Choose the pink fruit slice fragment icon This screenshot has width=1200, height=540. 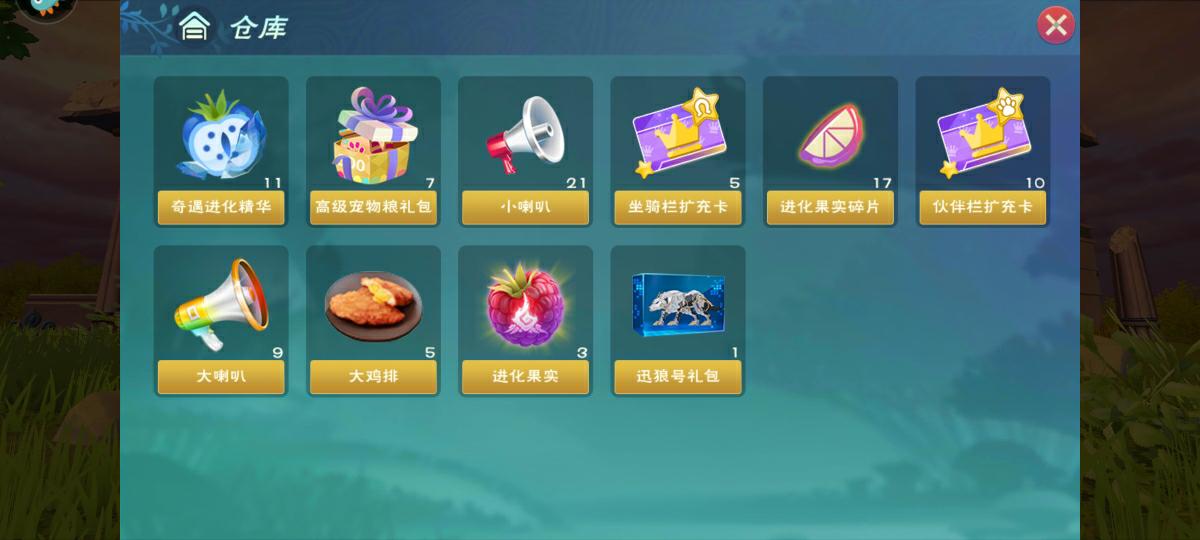[x=831, y=135]
